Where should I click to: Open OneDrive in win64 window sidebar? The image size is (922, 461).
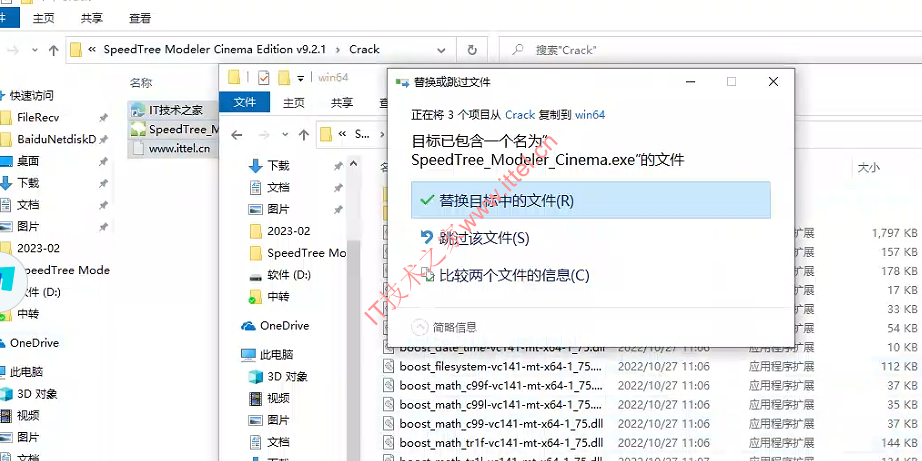coord(284,325)
